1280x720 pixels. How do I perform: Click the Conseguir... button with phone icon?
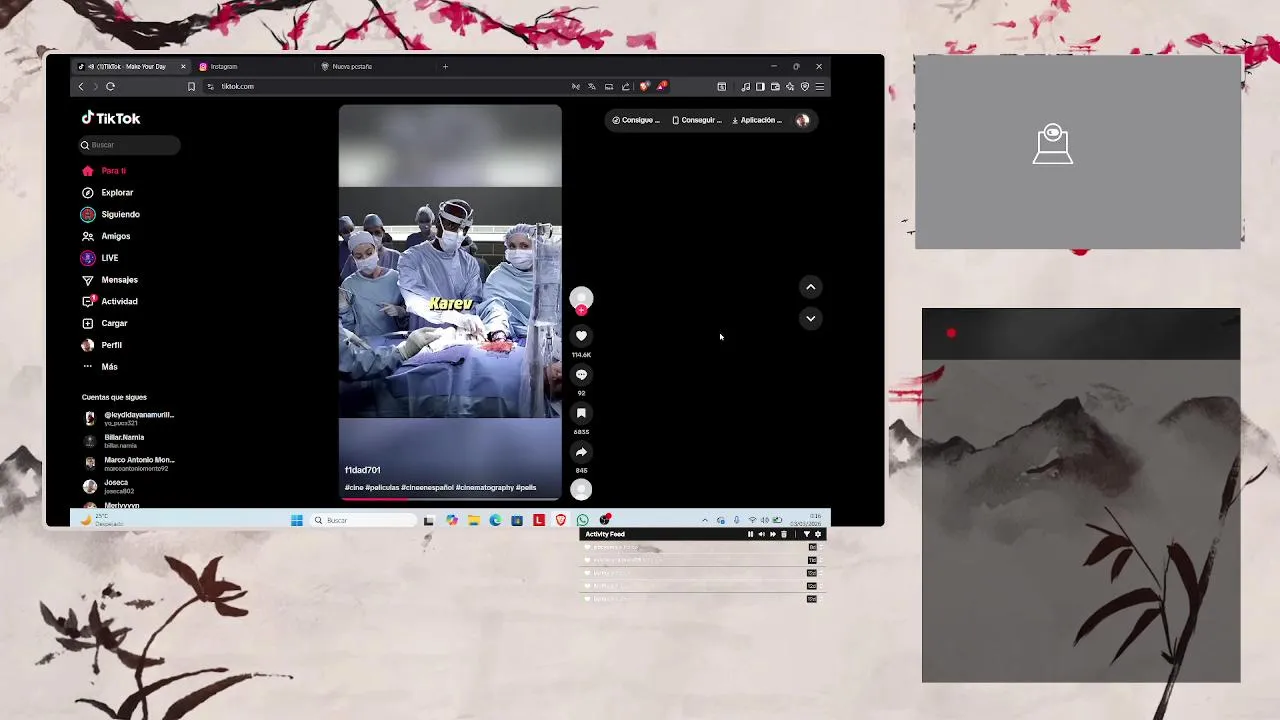point(697,120)
